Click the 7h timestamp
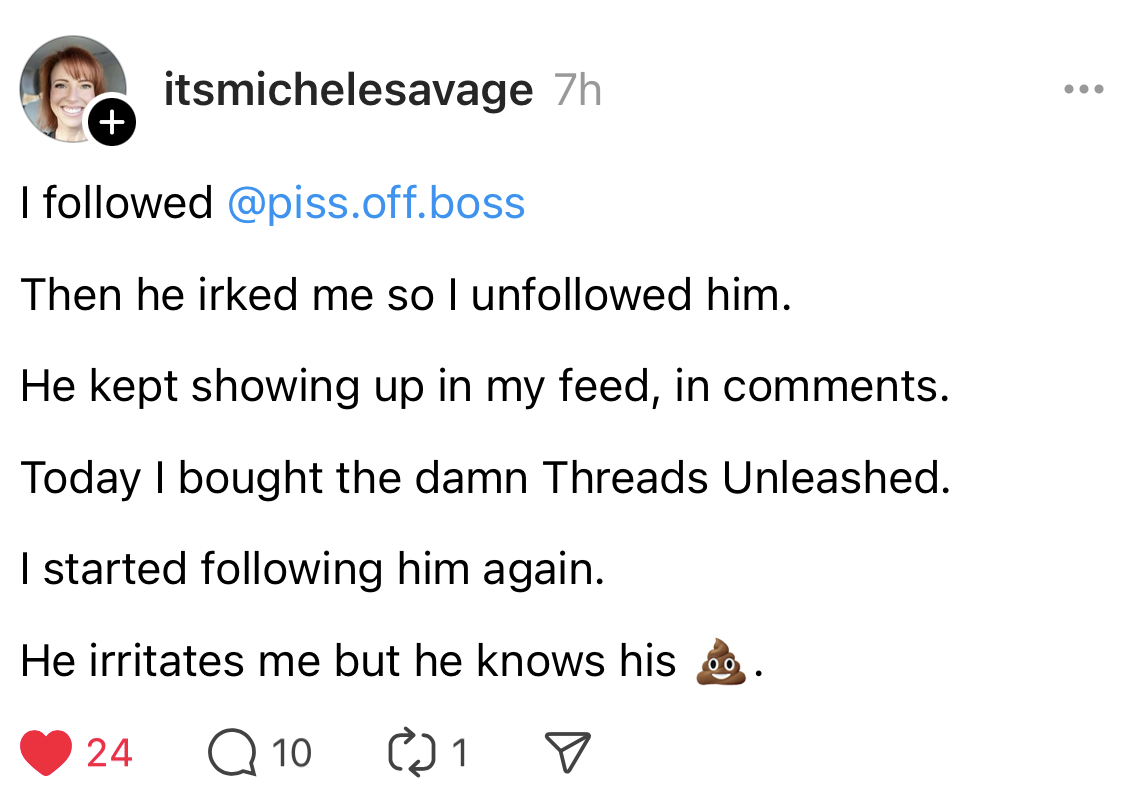This screenshot has width=1125, height=801. pyautogui.click(x=578, y=91)
